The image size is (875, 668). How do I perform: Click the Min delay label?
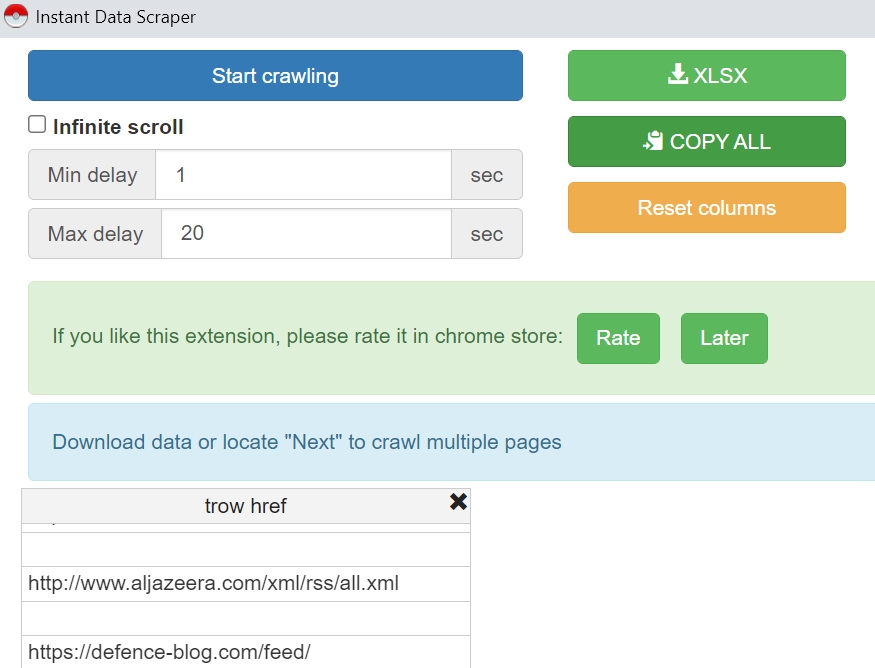pos(92,175)
